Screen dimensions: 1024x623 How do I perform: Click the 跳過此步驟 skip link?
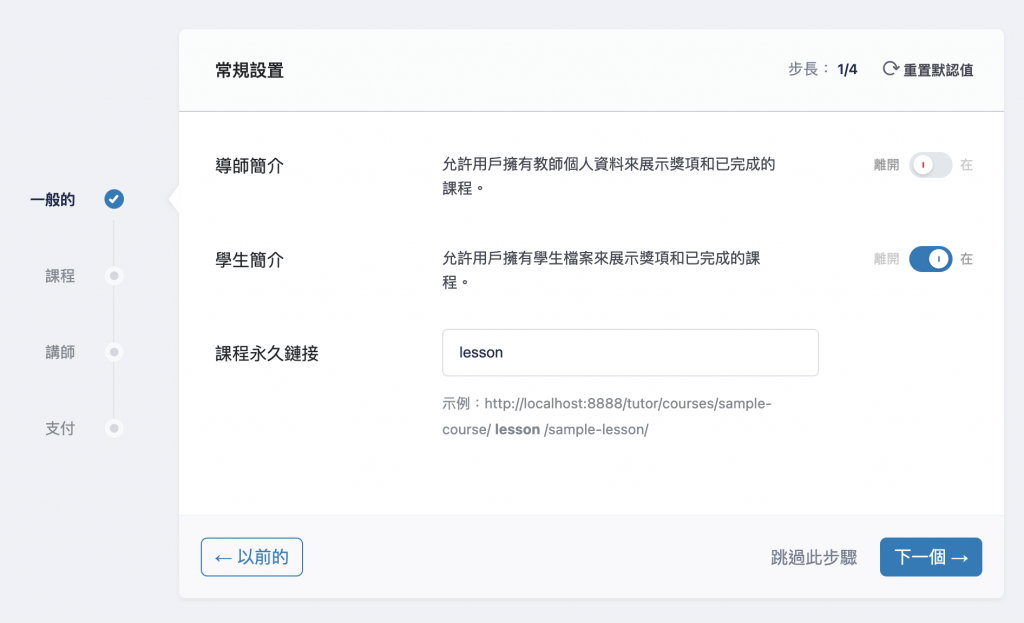814,557
